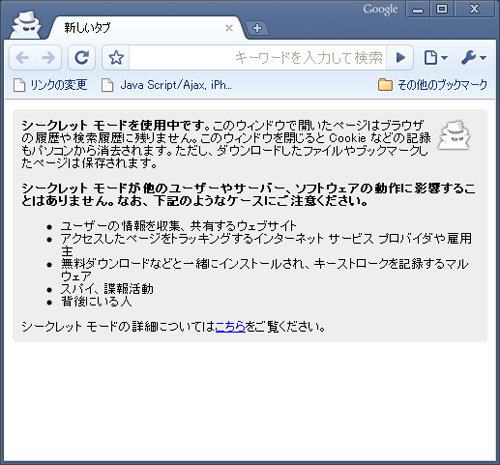This screenshot has width=500, height=465.
Task: Click the Back navigation arrow
Action: [22, 58]
